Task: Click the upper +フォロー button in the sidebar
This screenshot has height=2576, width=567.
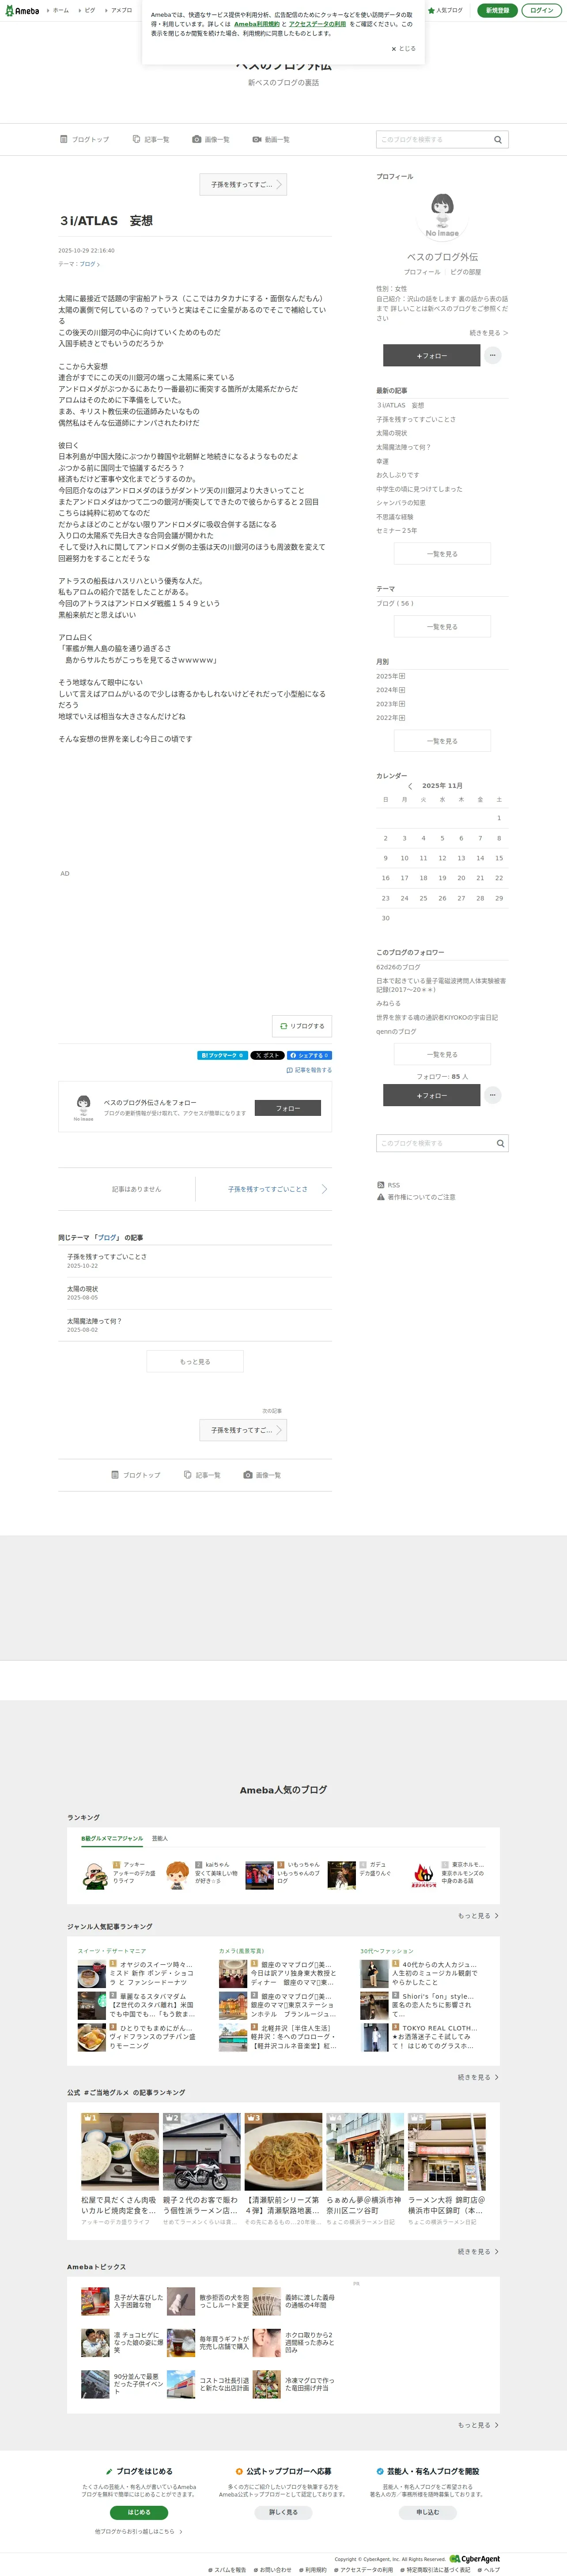Action: [x=431, y=355]
